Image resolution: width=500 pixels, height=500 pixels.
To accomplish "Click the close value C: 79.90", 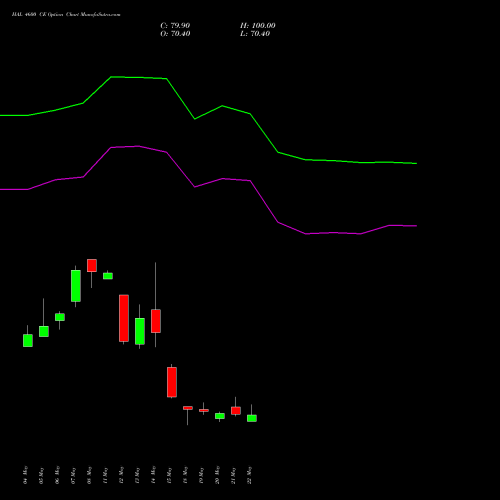I will [x=175, y=26].
